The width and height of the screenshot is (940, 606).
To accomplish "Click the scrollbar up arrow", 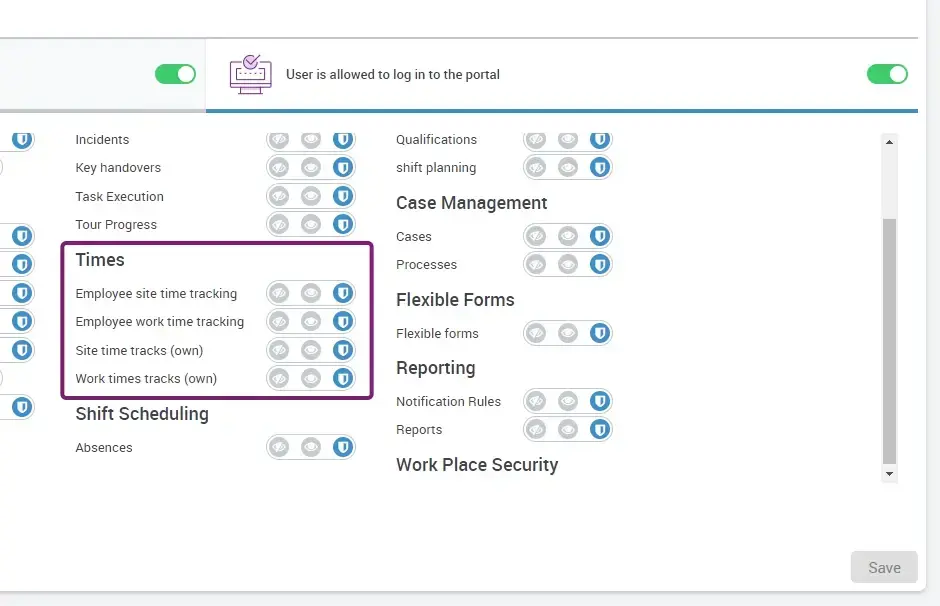I will point(889,142).
